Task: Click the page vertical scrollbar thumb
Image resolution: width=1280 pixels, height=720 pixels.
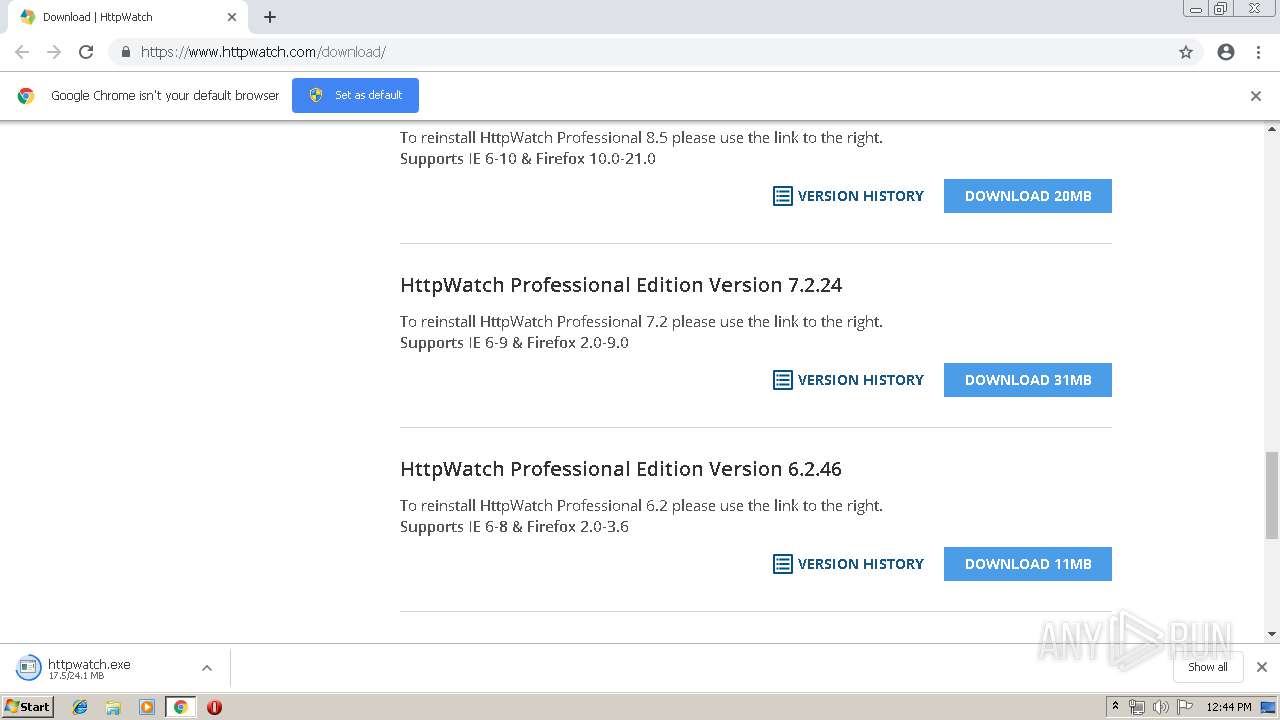Action: click(1272, 495)
